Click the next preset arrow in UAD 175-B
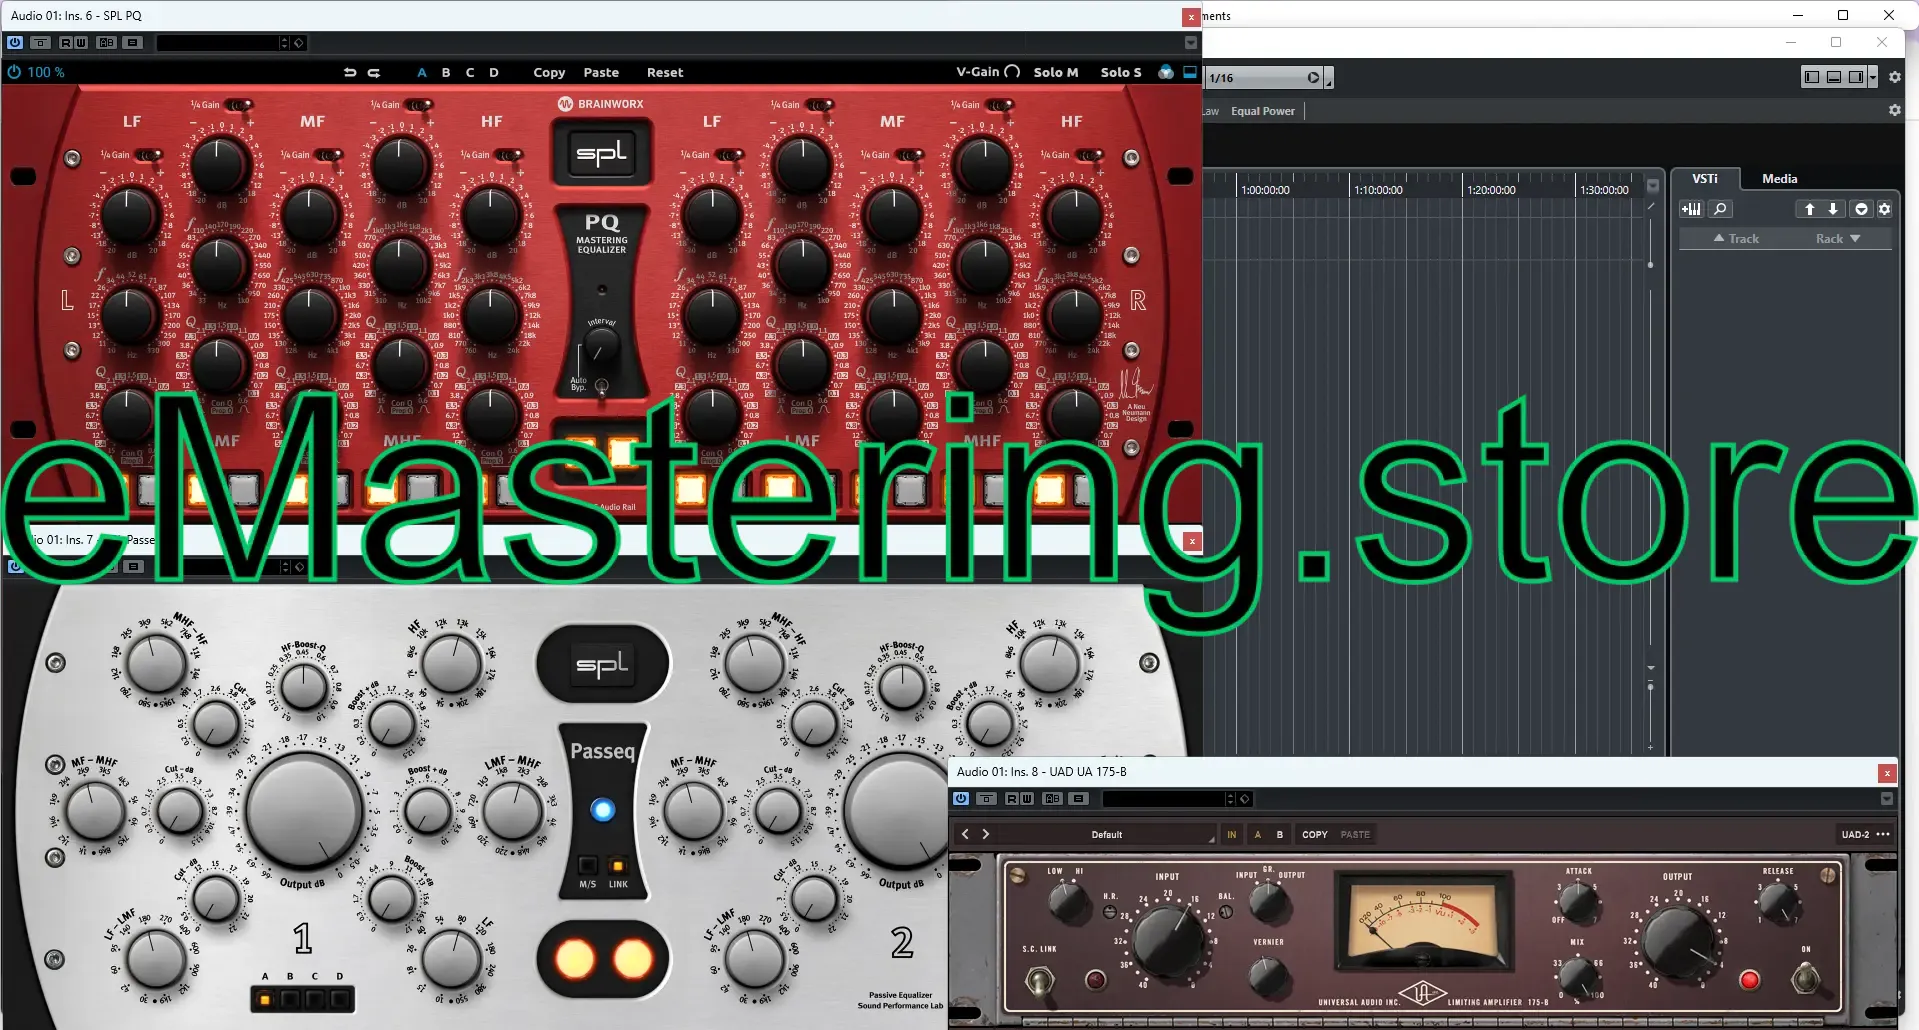The image size is (1919, 1030). click(986, 834)
